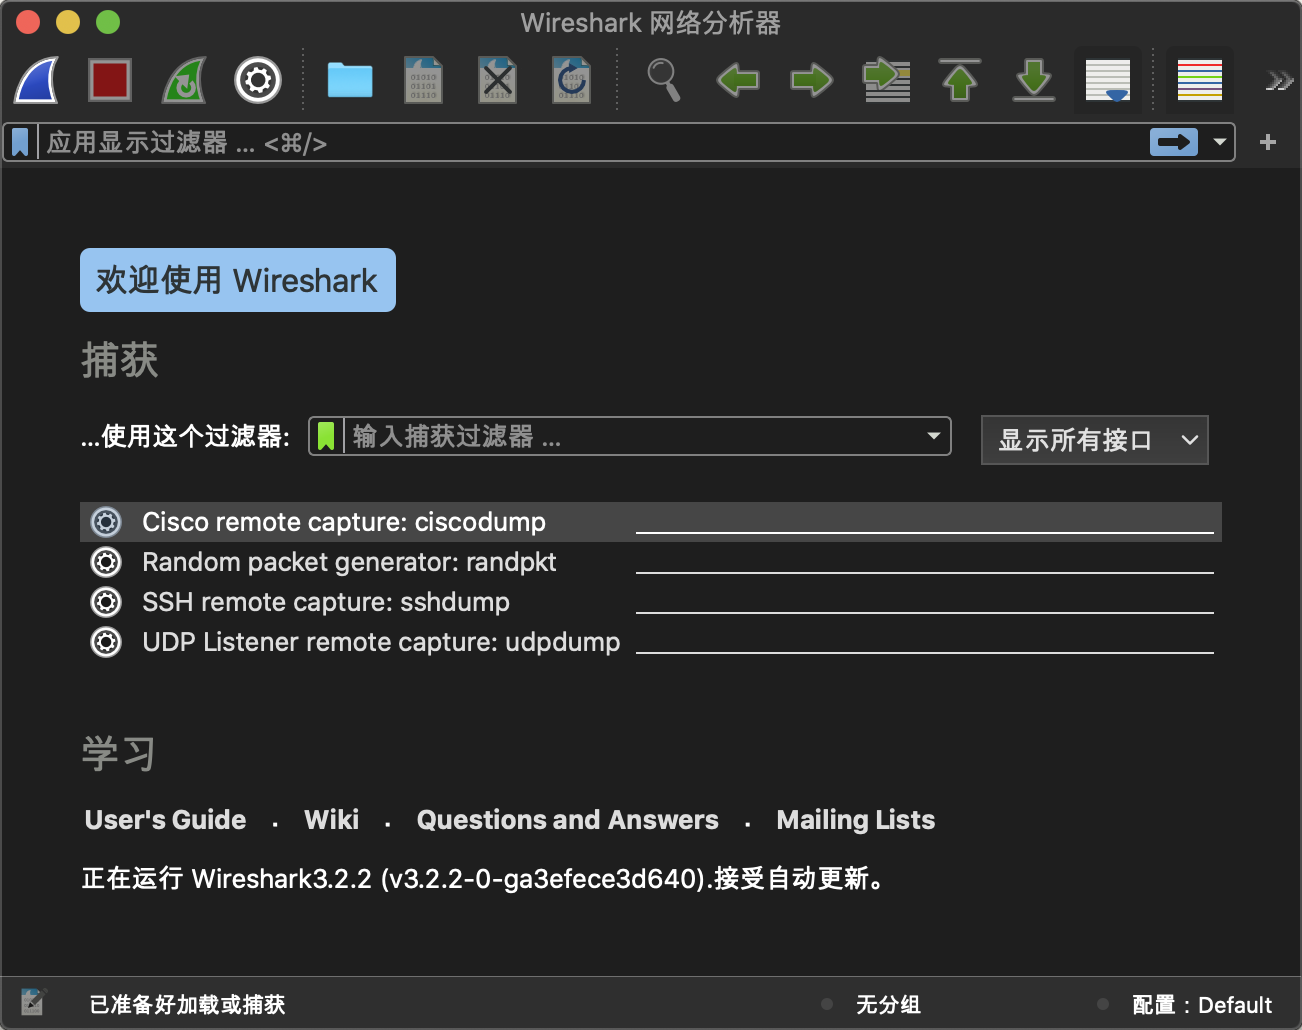Open Questions and Answers link

(567, 820)
